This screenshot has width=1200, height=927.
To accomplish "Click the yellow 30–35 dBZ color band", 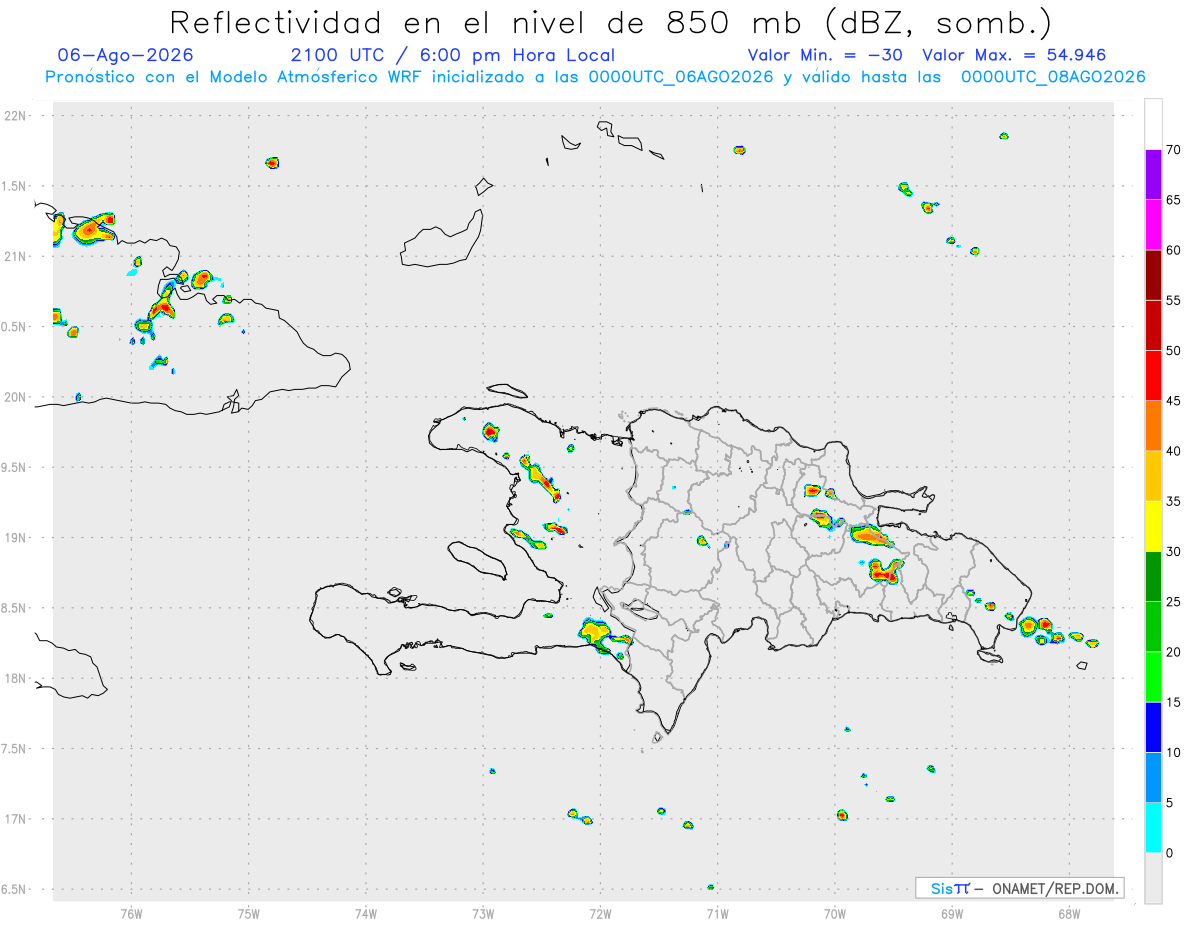I will [x=1153, y=526].
